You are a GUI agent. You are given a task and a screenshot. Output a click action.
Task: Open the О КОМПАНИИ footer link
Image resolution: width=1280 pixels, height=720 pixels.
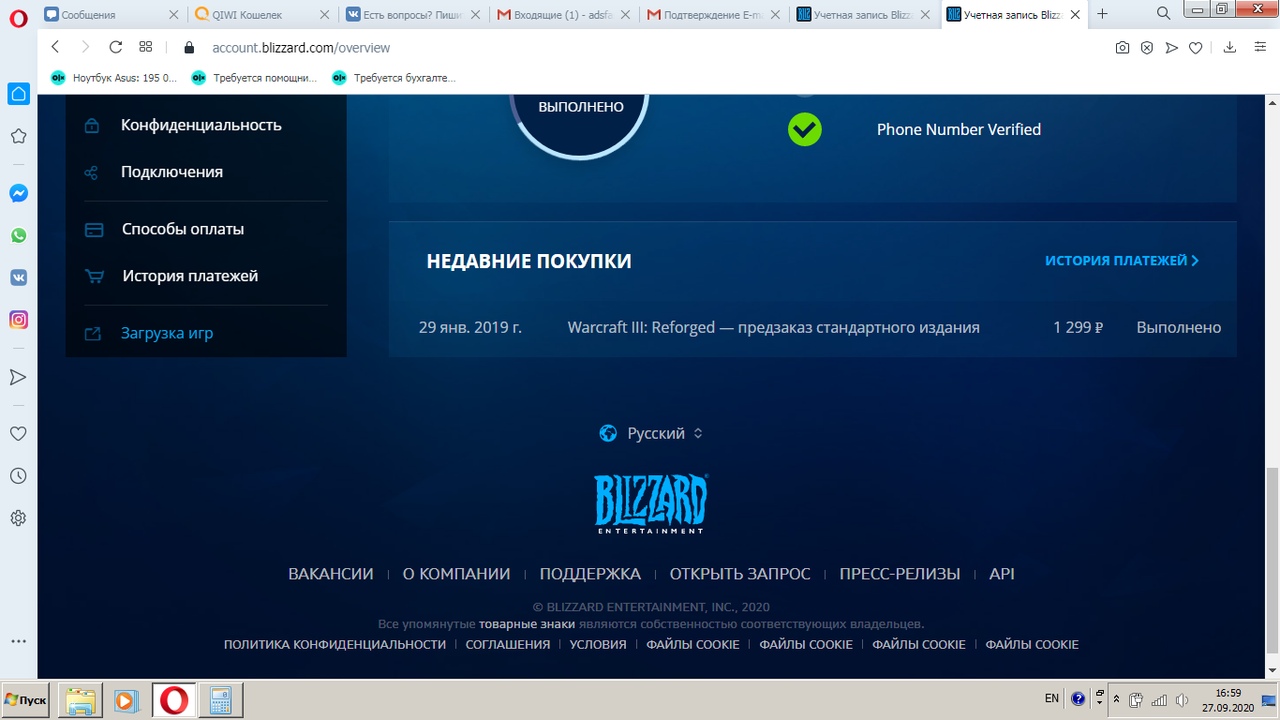tap(456, 574)
